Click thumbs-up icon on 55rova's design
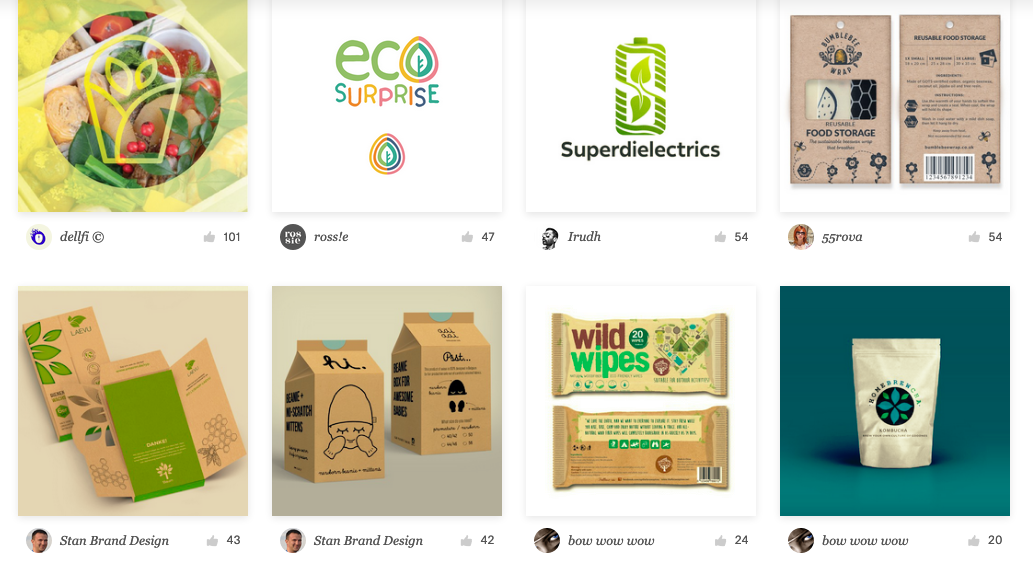This screenshot has width=1033, height=564. [x=974, y=237]
